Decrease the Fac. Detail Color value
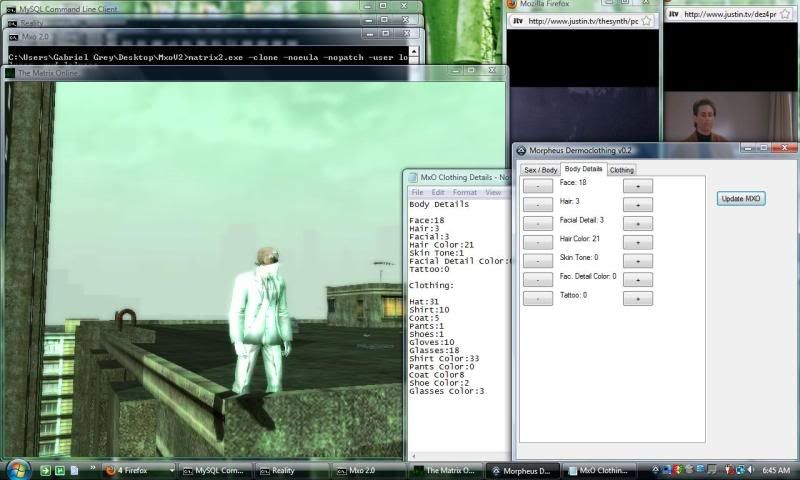This screenshot has height=480, width=800. point(538,280)
